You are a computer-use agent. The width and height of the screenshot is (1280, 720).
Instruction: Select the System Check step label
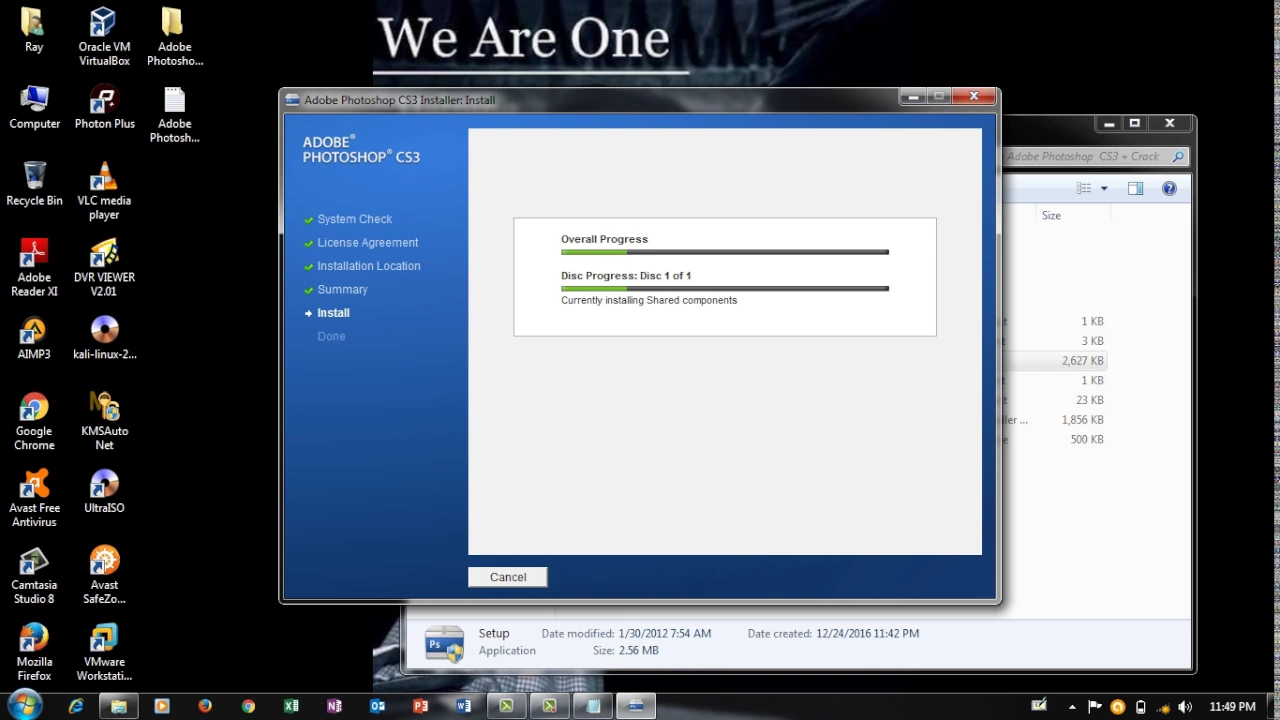pyautogui.click(x=354, y=219)
